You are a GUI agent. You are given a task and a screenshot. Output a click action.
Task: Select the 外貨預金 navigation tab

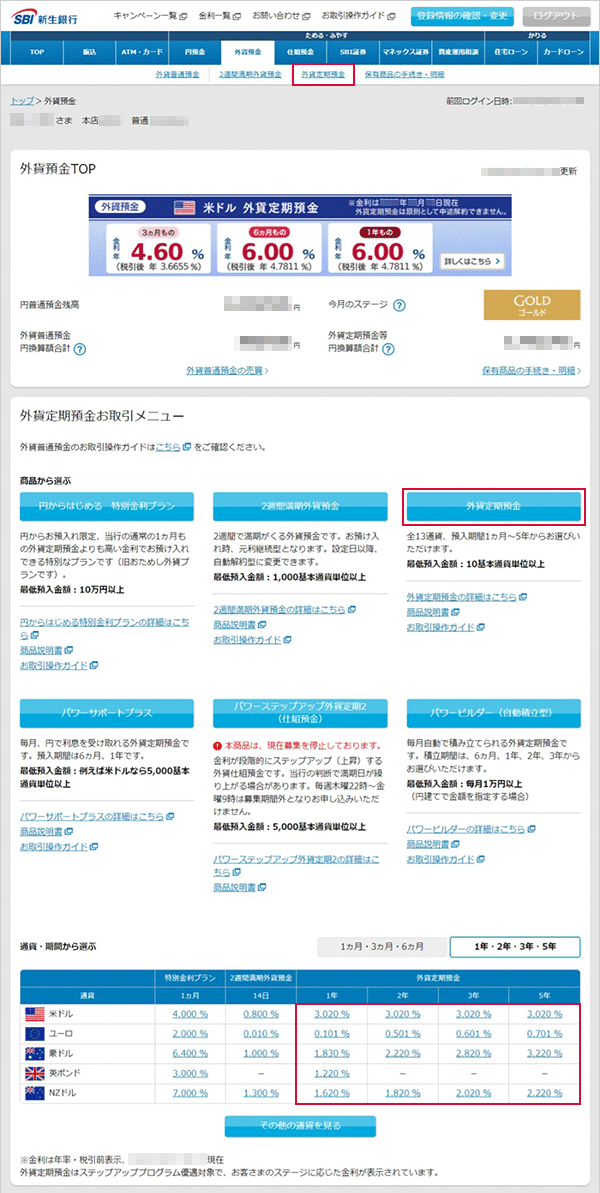(x=247, y=52)
